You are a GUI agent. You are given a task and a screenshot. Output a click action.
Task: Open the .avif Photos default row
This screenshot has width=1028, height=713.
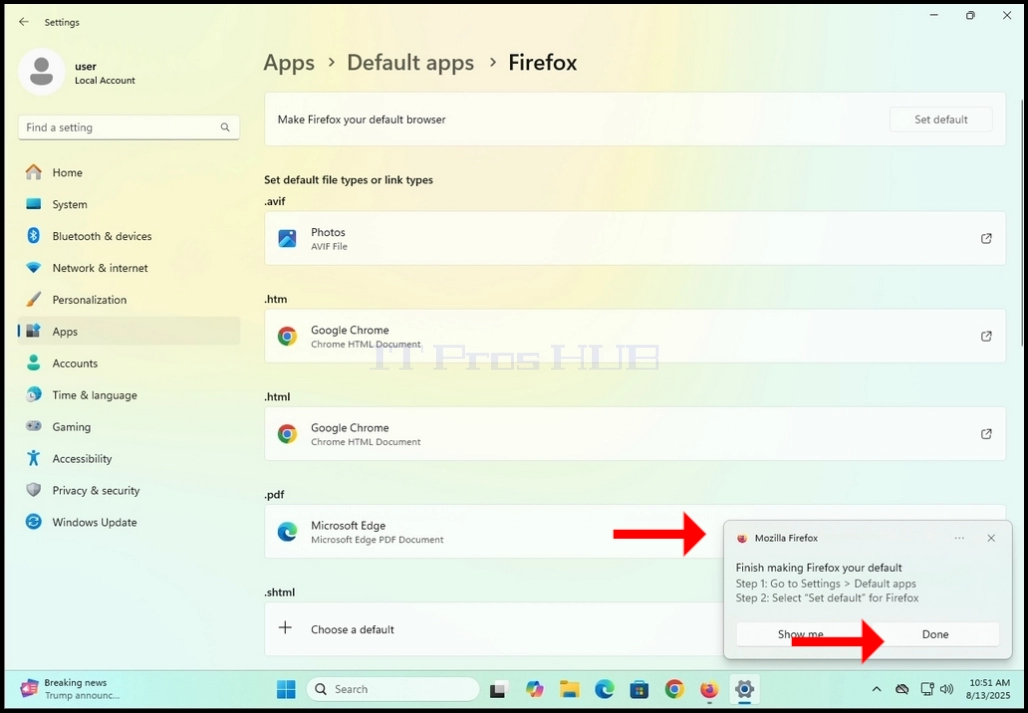click(635, 239)
